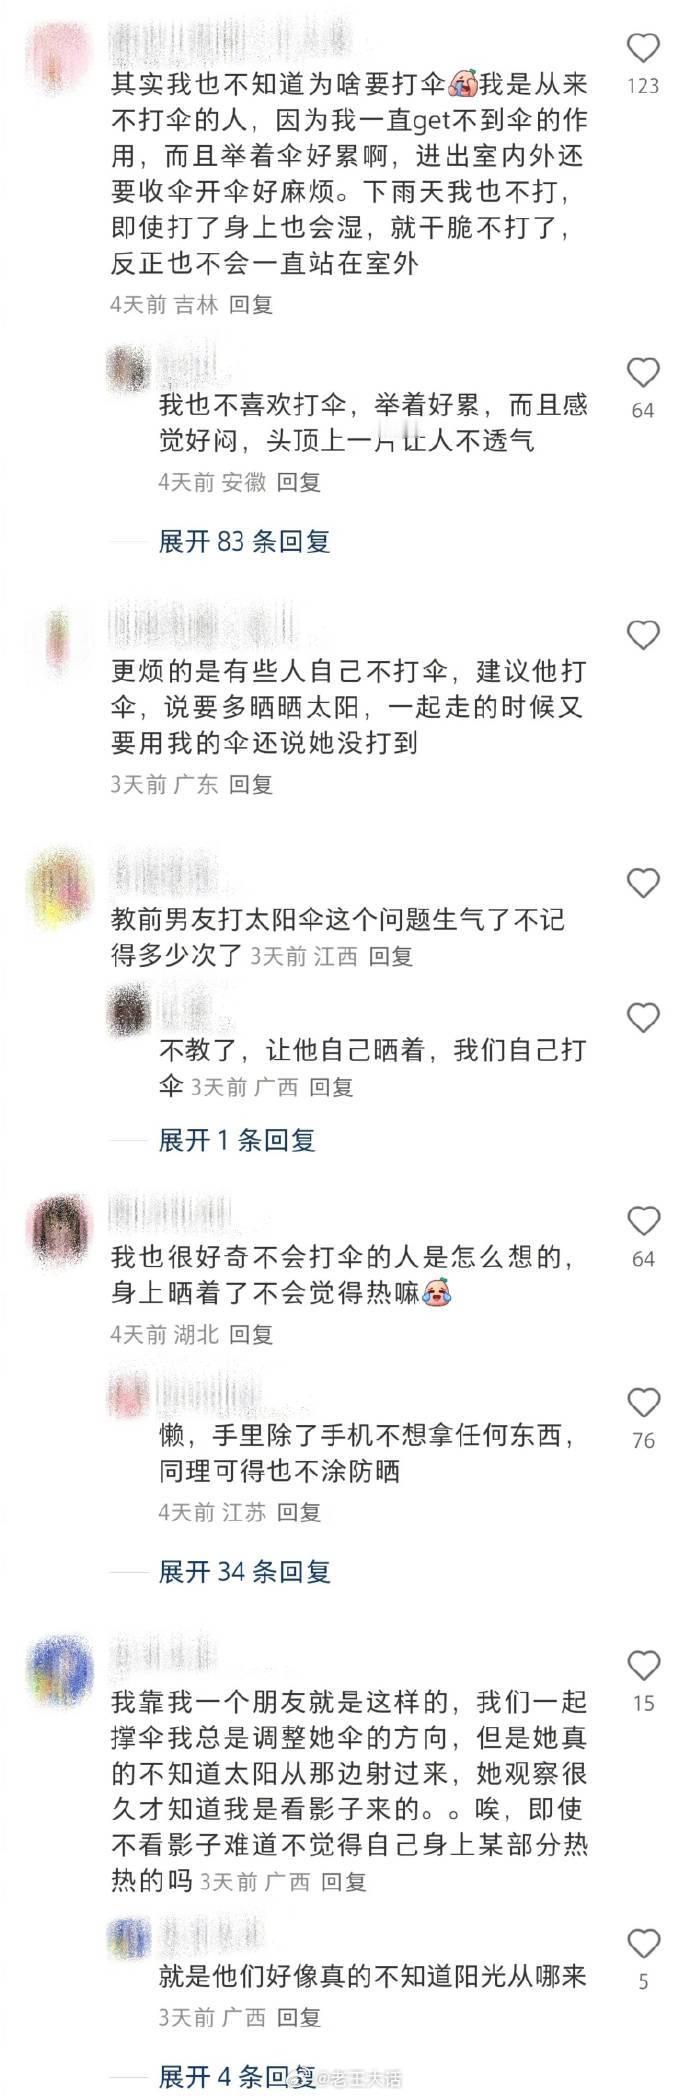690x2096 pixels.
Task: Like the Anhui reply with 64 likes
Action: pos(643,373)
